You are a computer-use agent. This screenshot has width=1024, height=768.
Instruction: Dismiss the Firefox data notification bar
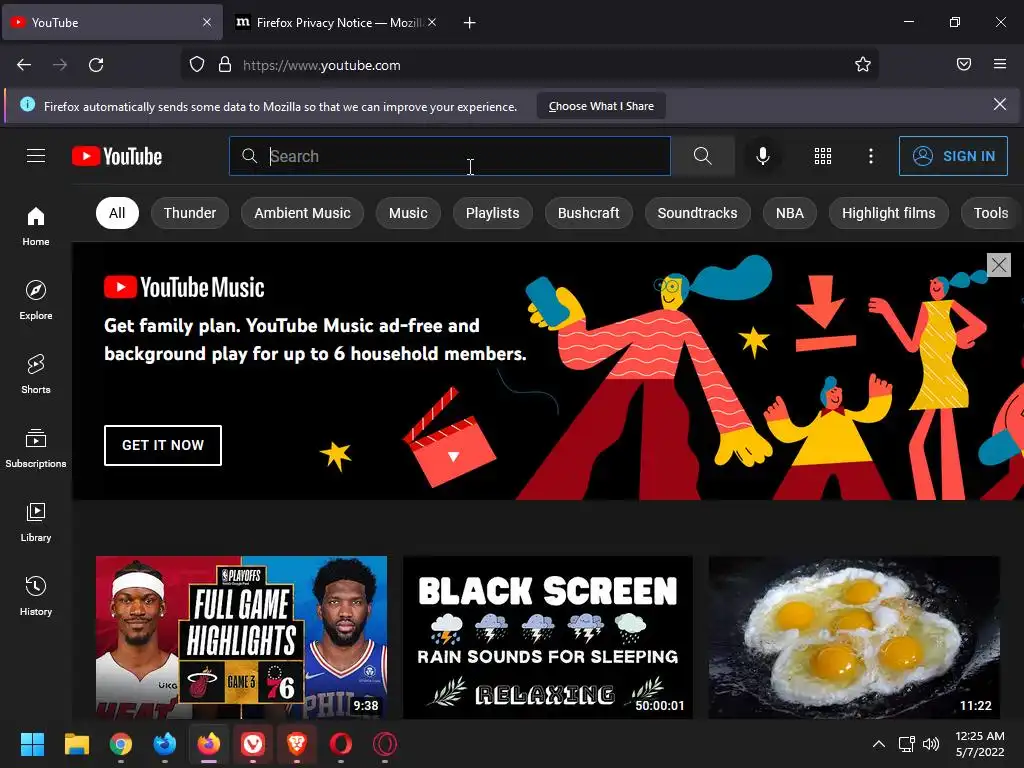coord(1000,104)
